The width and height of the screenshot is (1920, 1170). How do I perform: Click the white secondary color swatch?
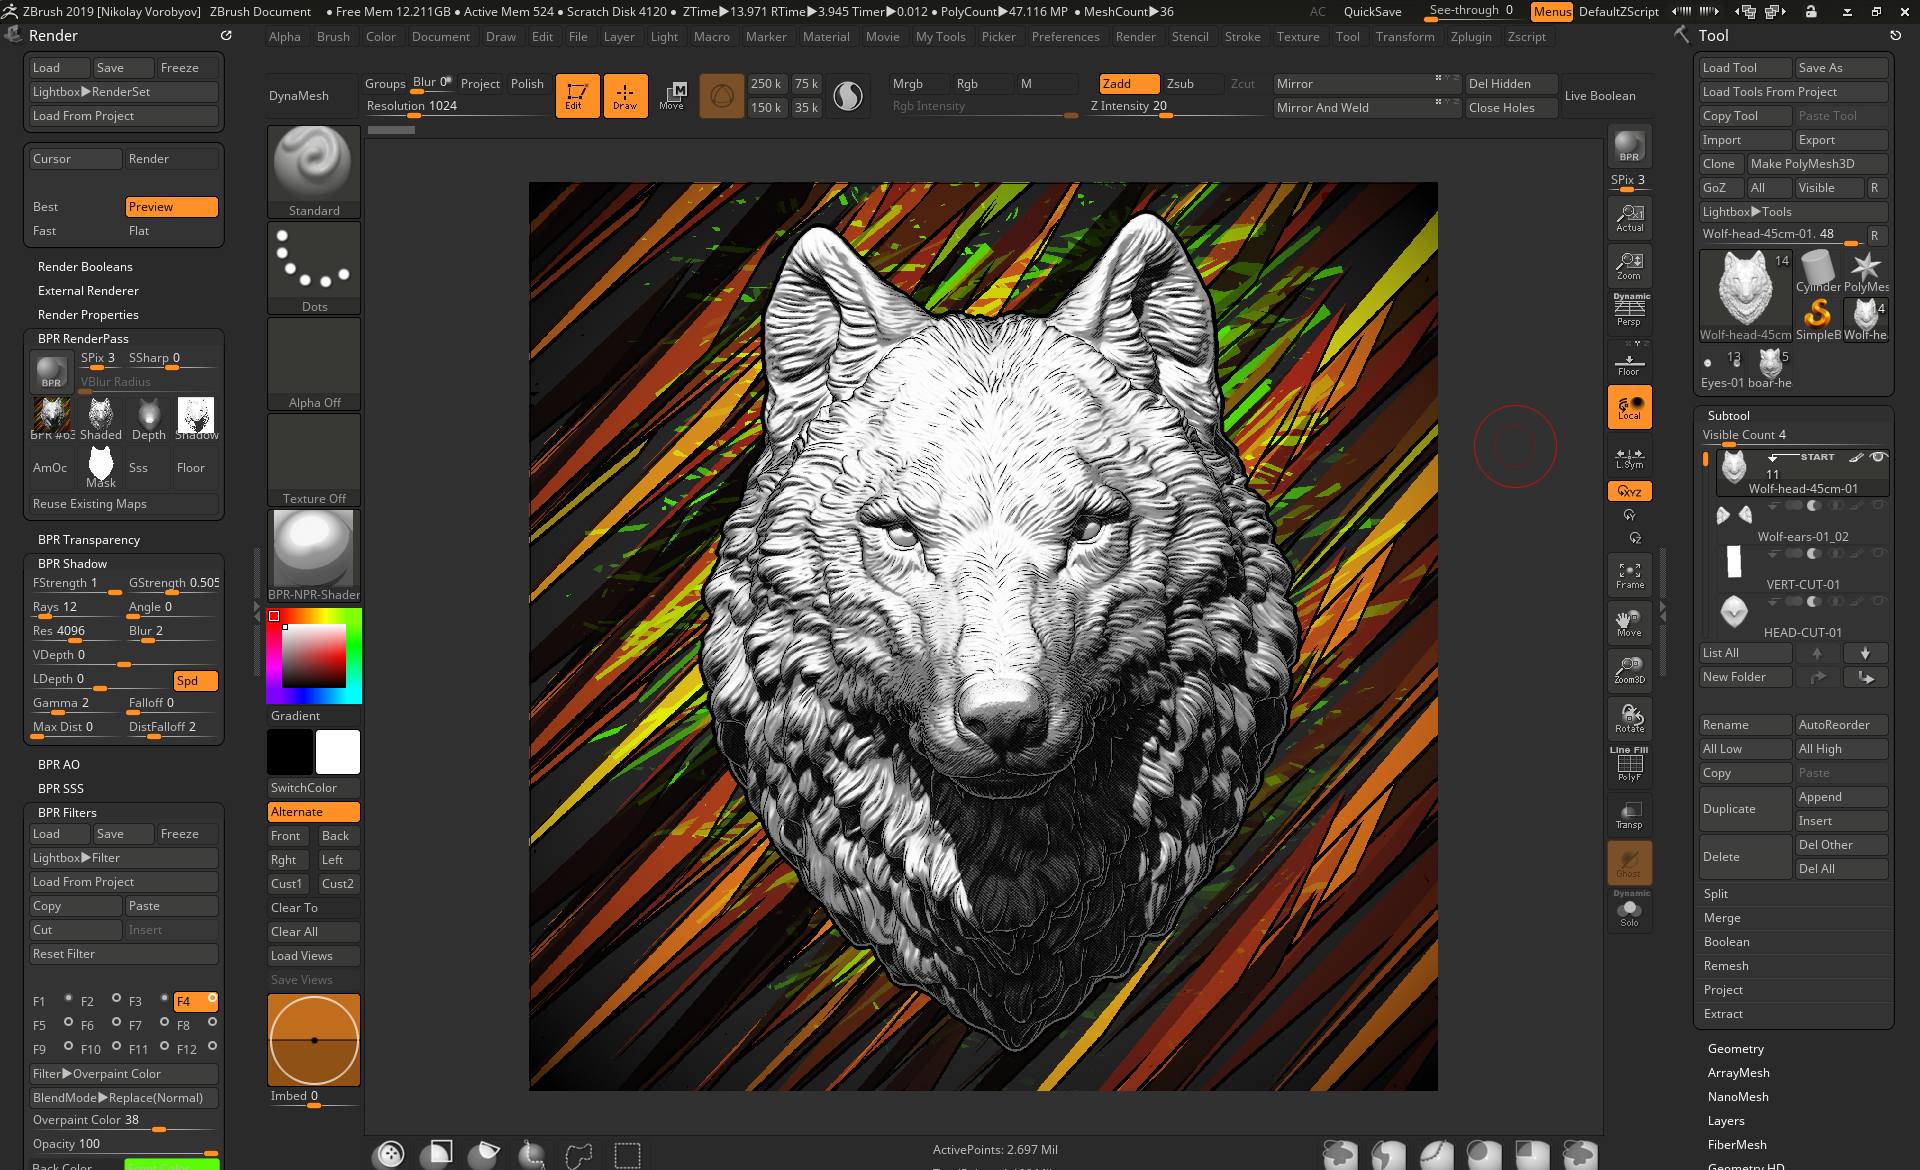click(x=338, y=752)
